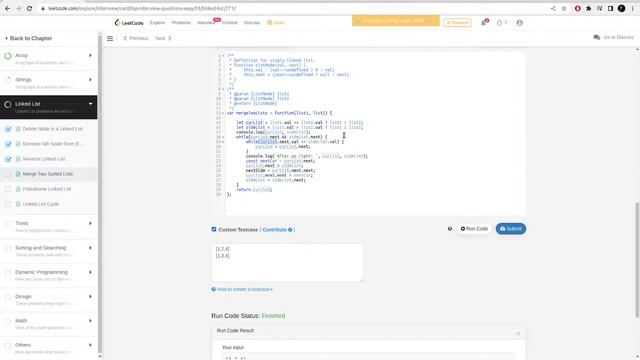Image resolution: width=640 pixels, height=360 pixels.
Task: Open the Problems nav item
Action: coord(181,23)
